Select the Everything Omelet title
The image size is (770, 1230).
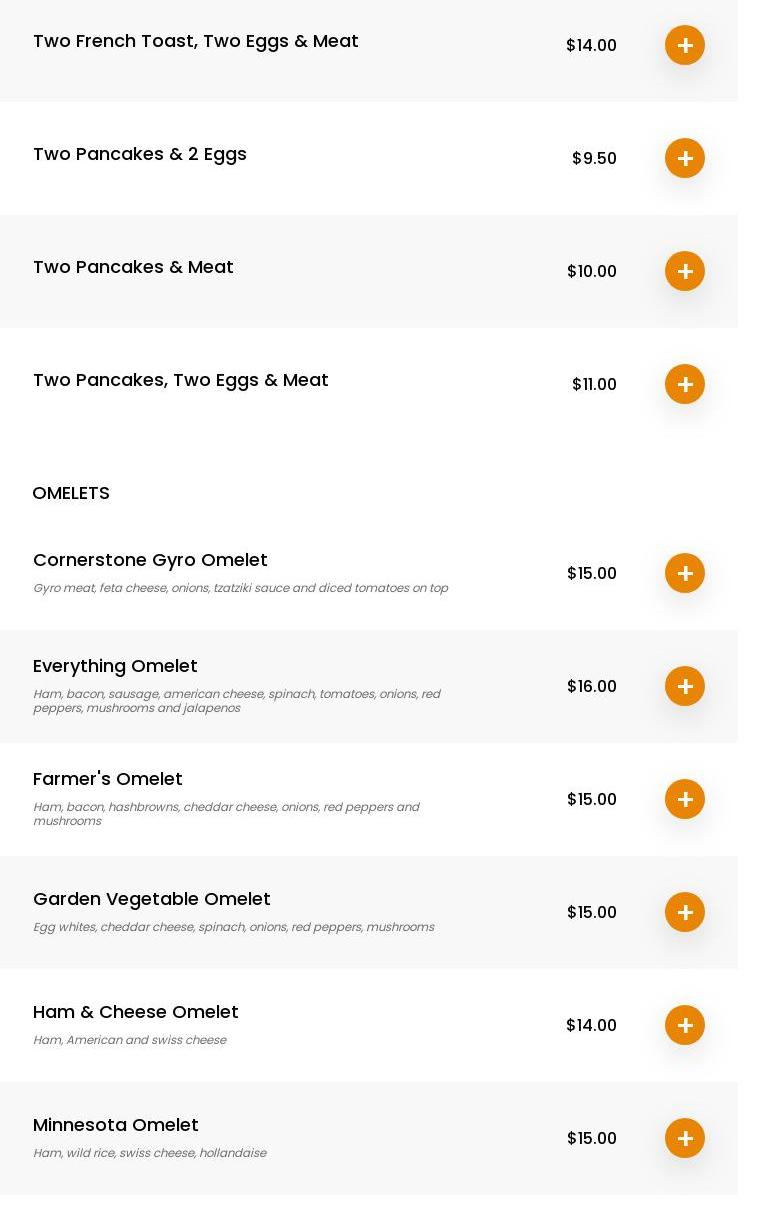[x=115, y=666]
